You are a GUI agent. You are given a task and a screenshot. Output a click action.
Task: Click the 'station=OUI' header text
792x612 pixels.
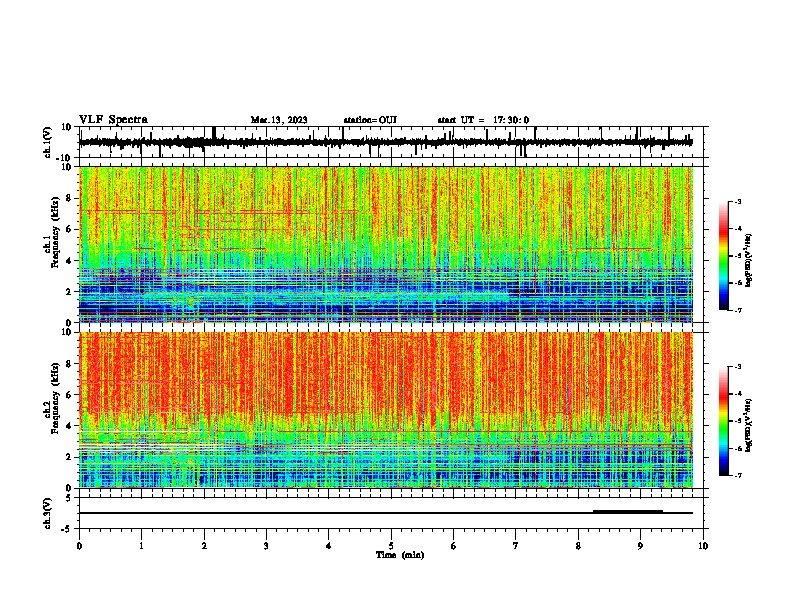[370, 120]
